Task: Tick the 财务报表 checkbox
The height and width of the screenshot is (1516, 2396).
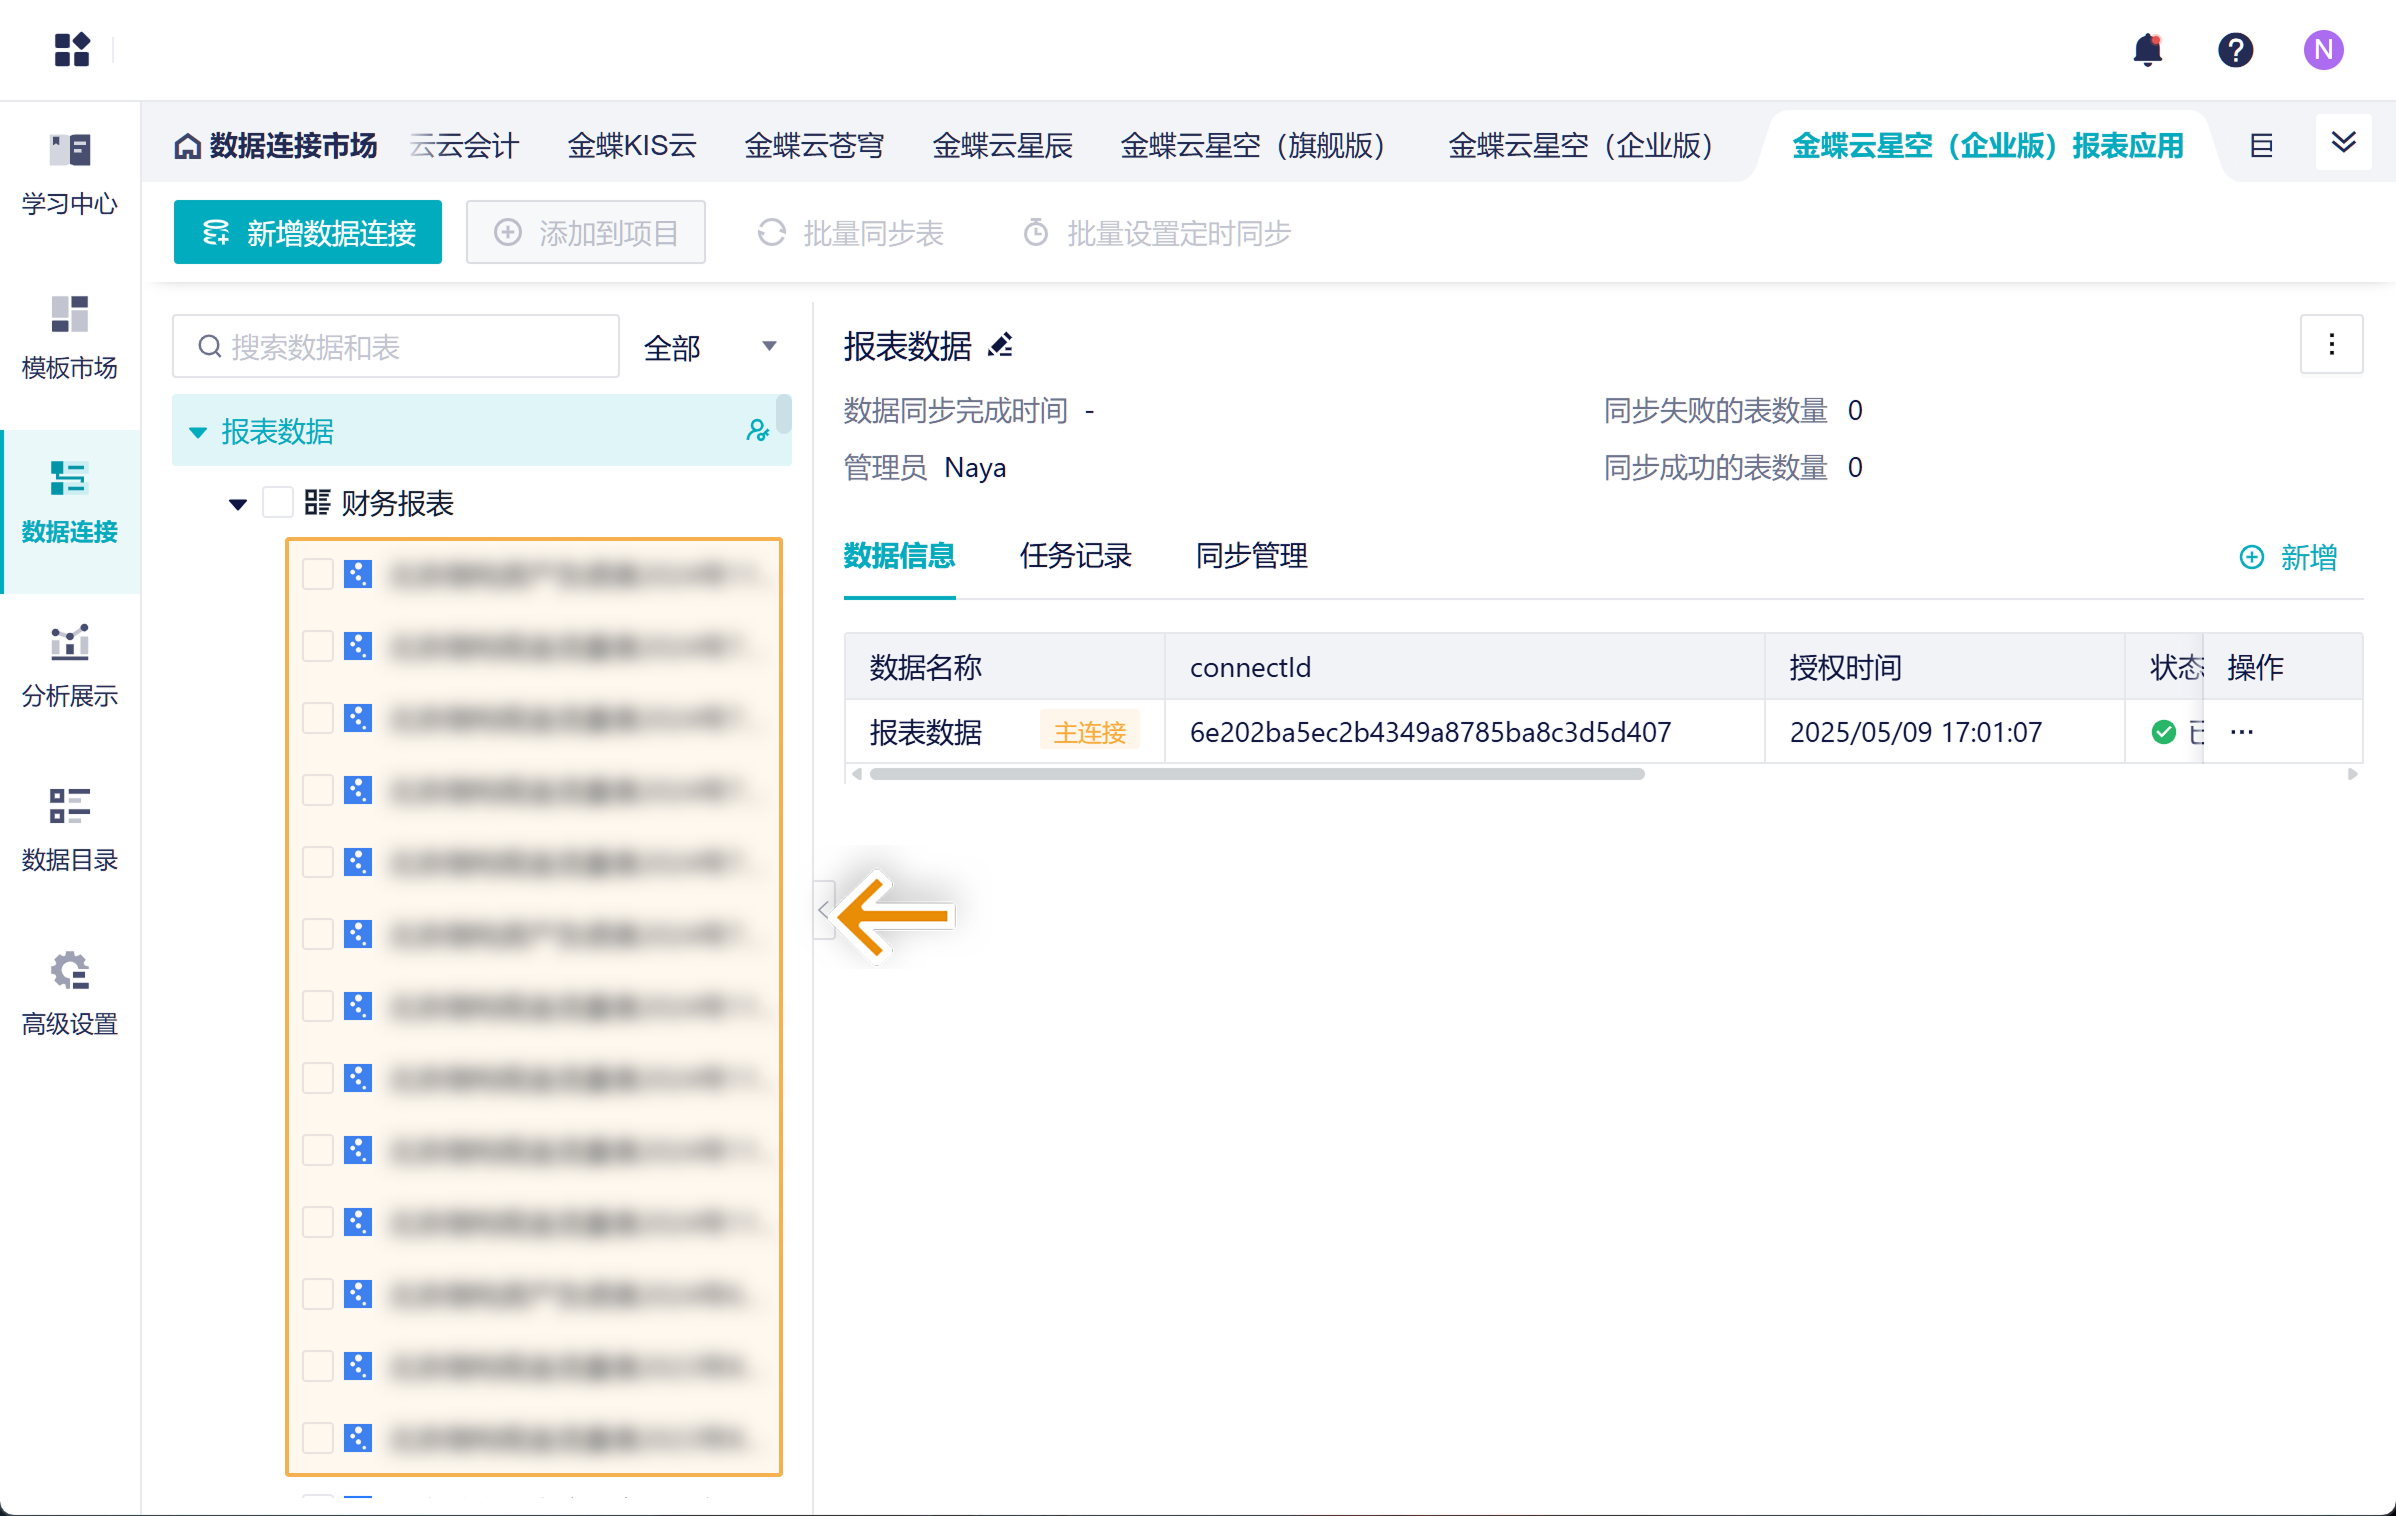Action: click(x=277, y=502)
